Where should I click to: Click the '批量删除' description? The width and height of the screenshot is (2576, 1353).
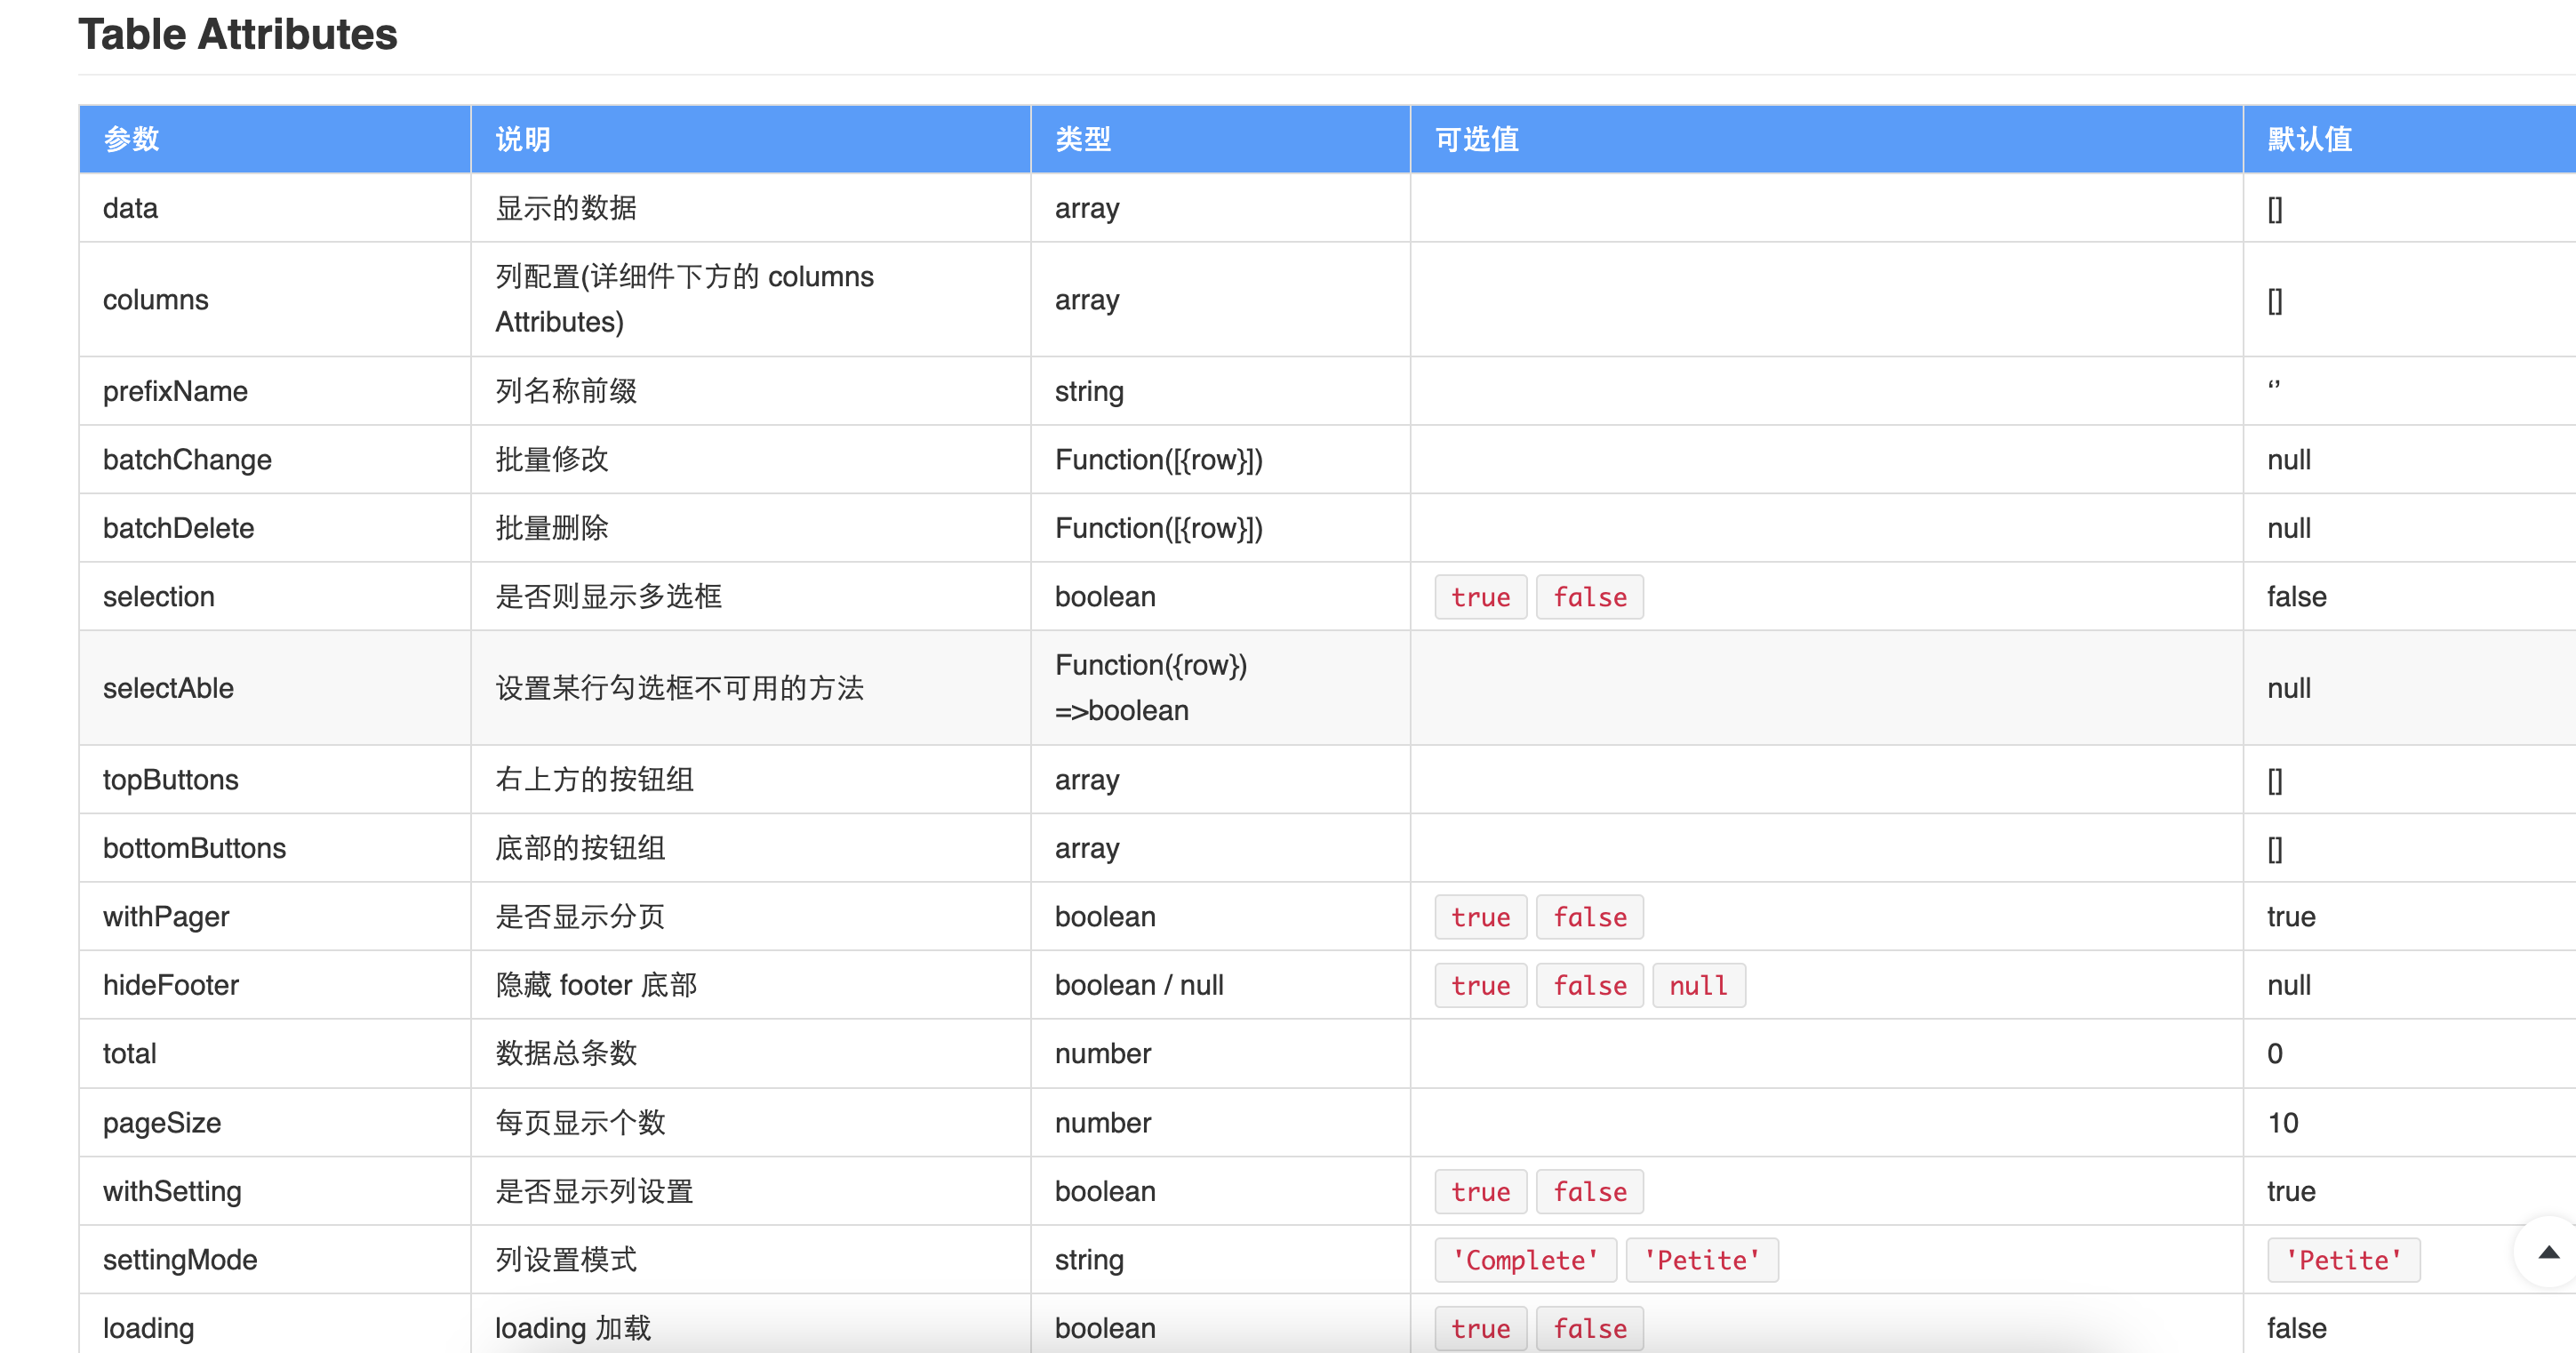552,528
